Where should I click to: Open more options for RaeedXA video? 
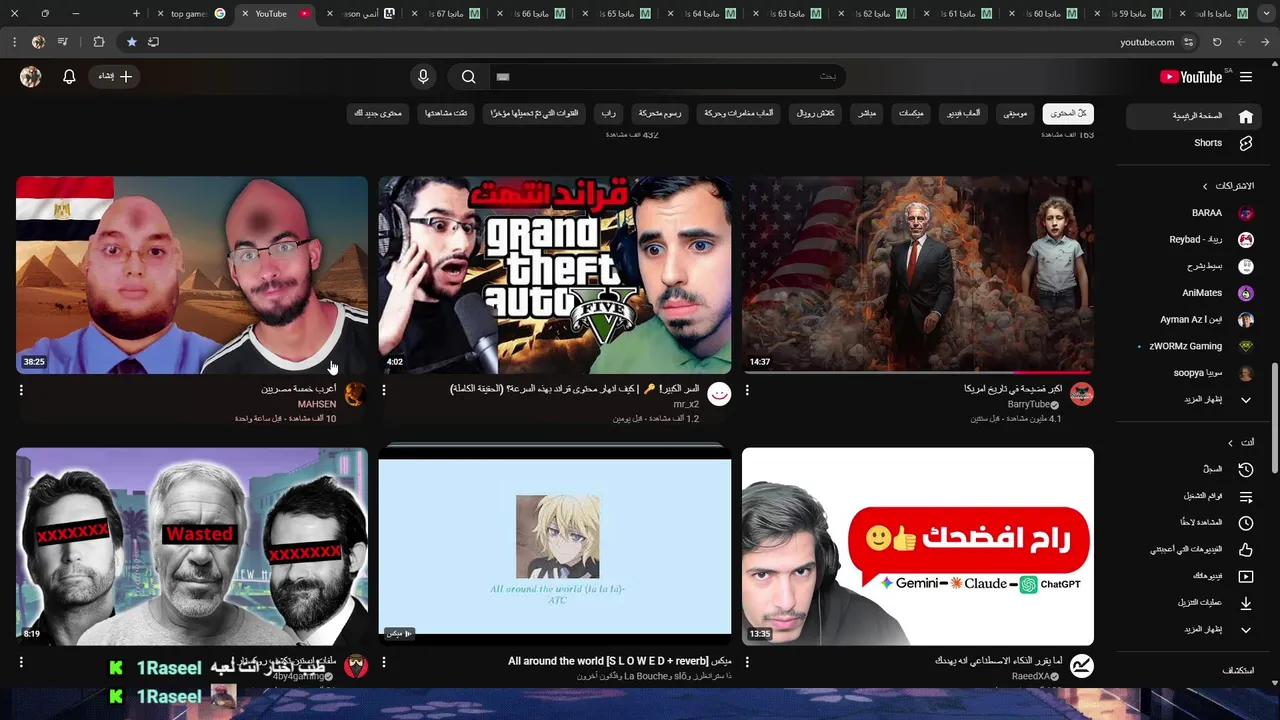pos(747,662)
